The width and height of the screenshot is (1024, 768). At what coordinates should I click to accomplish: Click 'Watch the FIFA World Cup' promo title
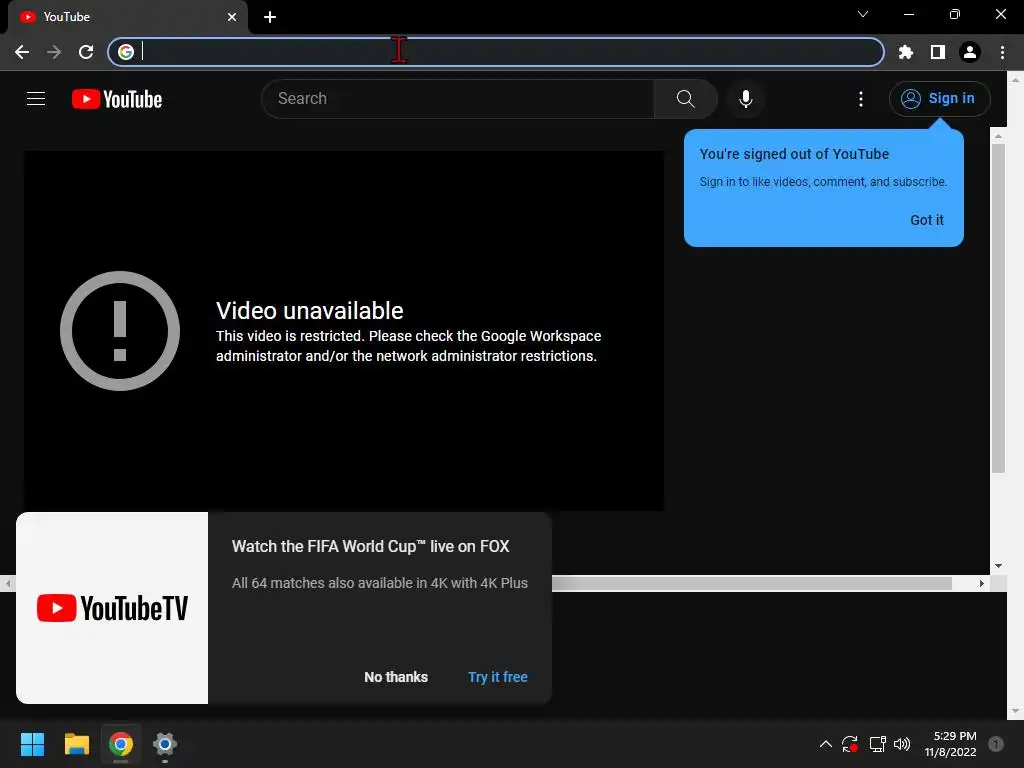[x=370, y=547]
